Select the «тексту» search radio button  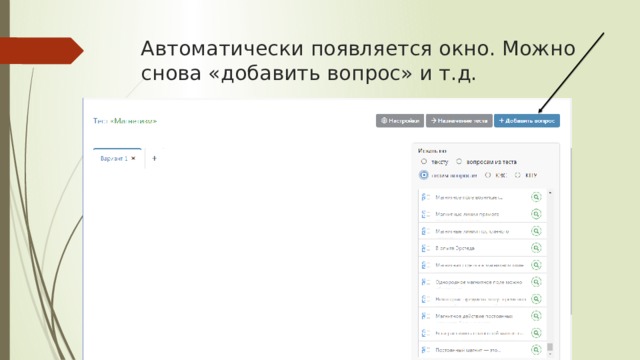[x=424, y=162]
